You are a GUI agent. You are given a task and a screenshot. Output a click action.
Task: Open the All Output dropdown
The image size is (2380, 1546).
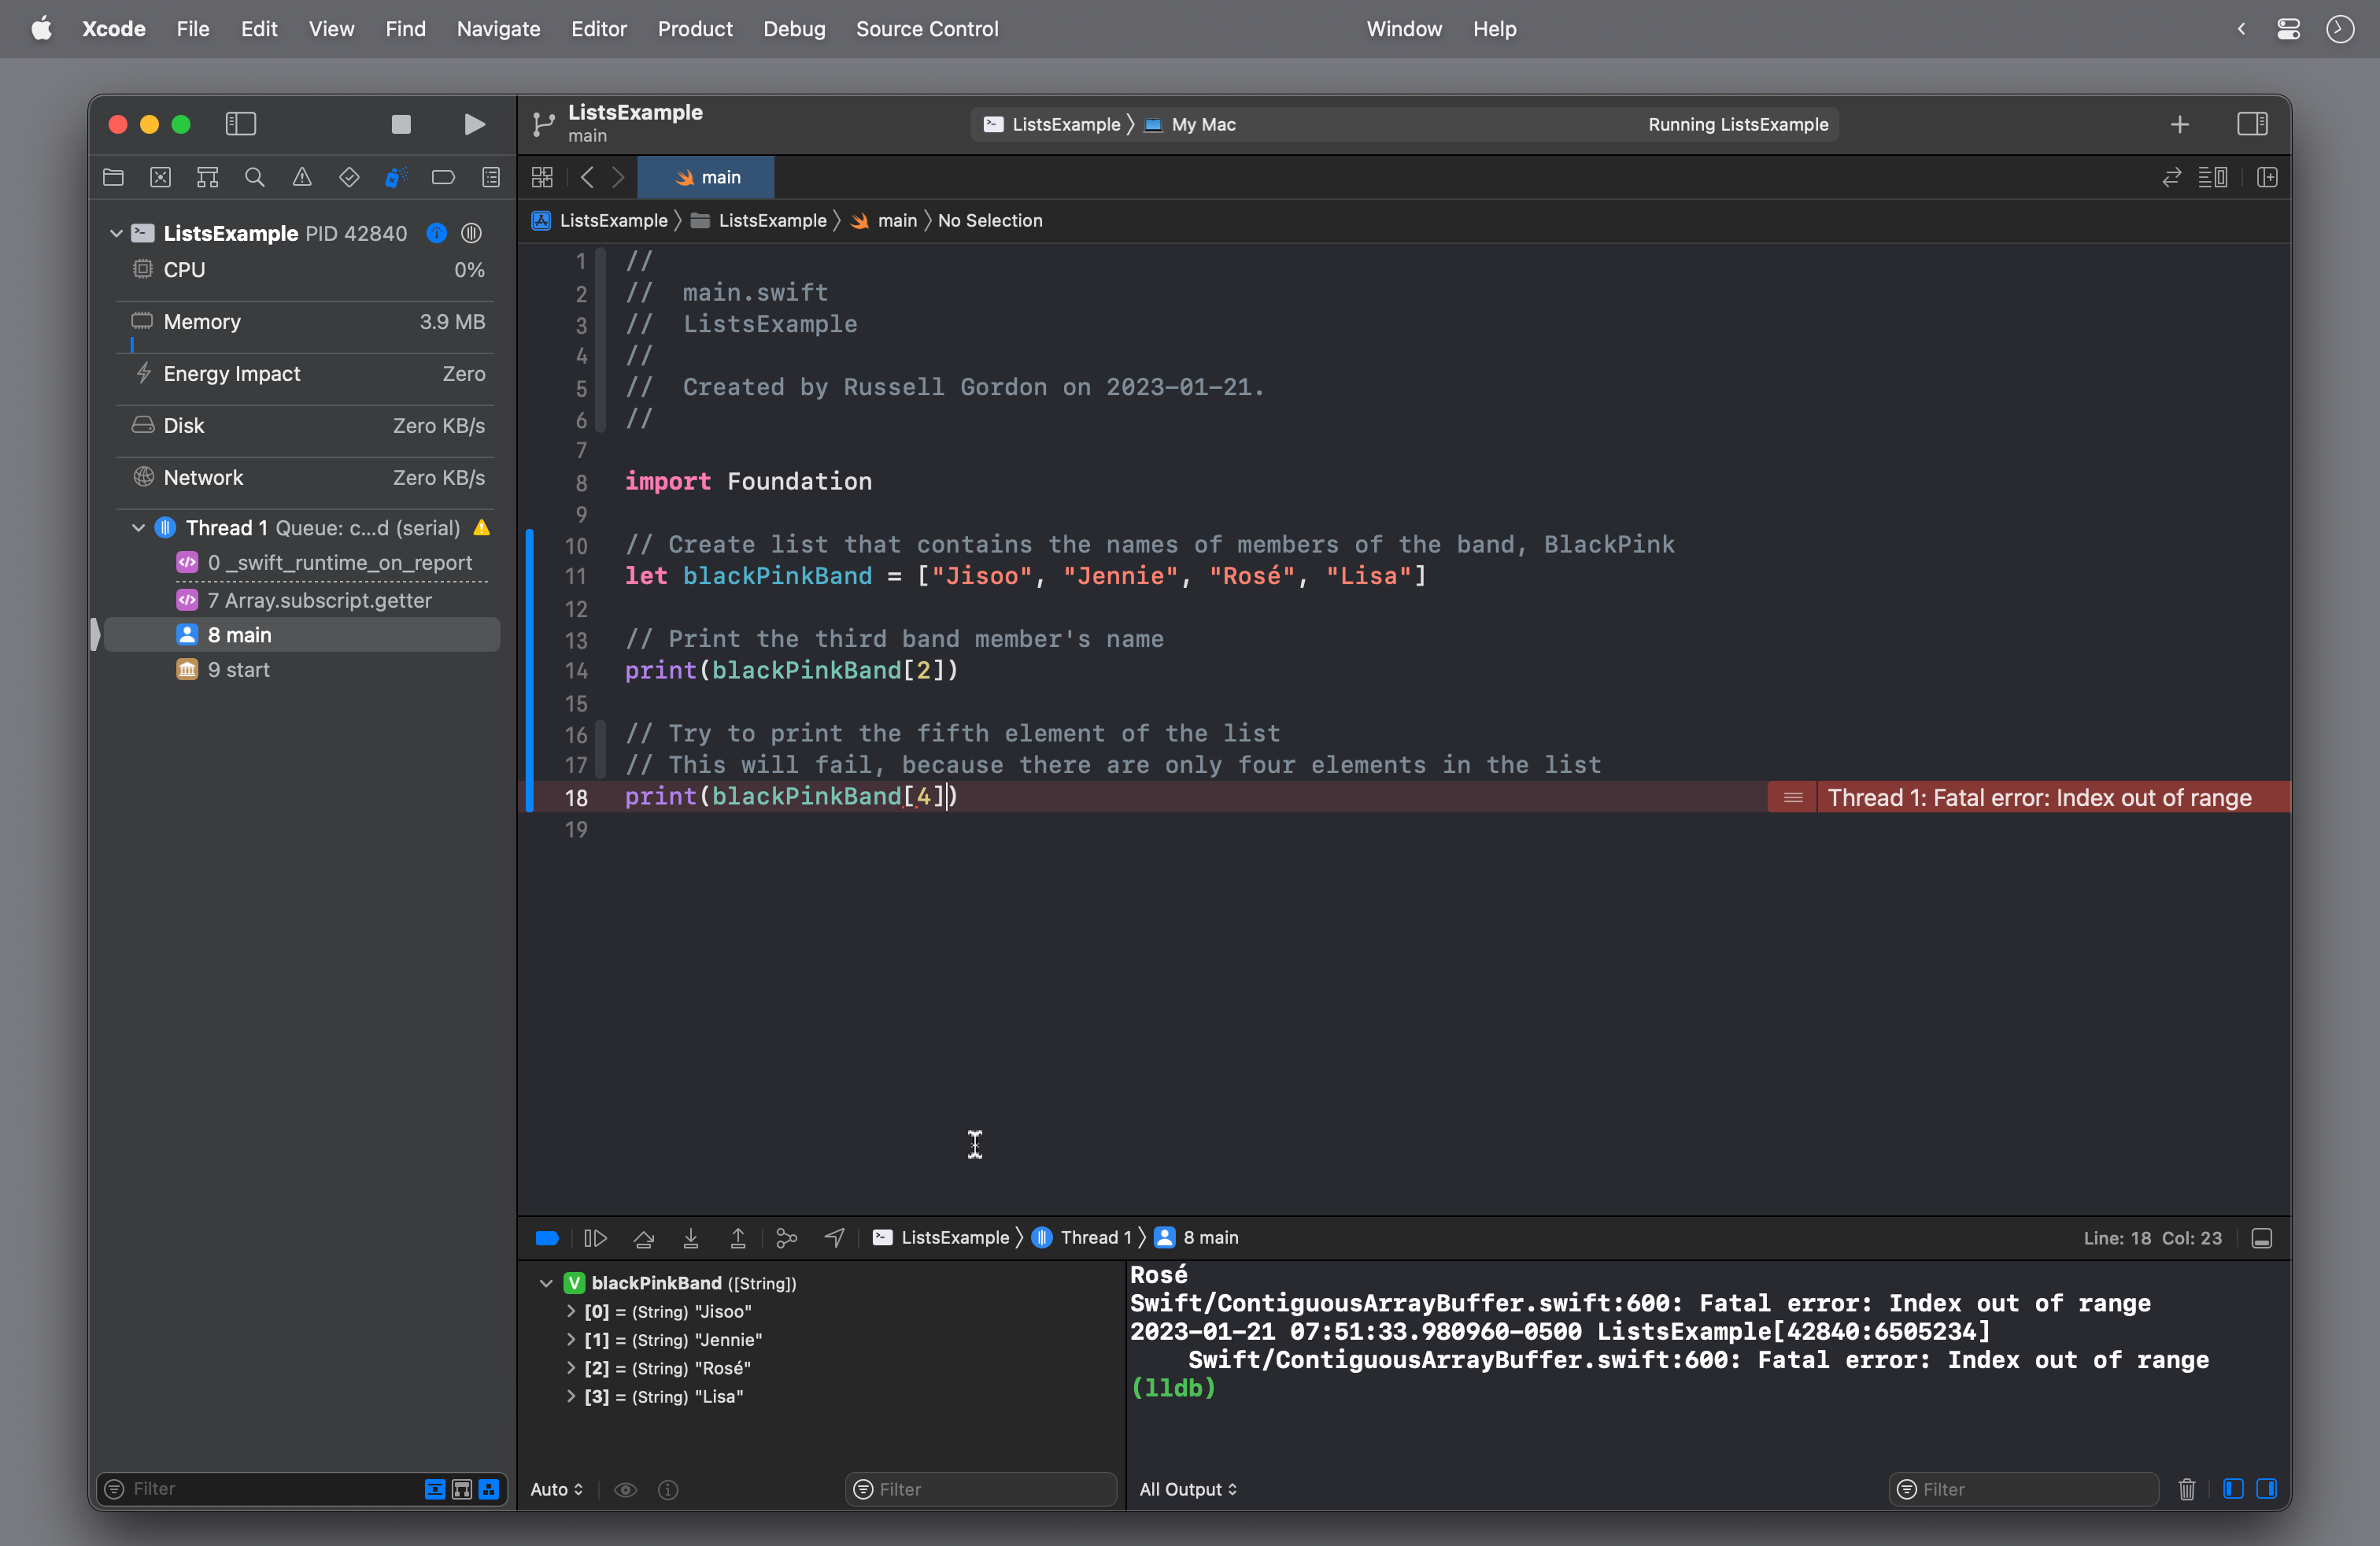point(1189,1489)
